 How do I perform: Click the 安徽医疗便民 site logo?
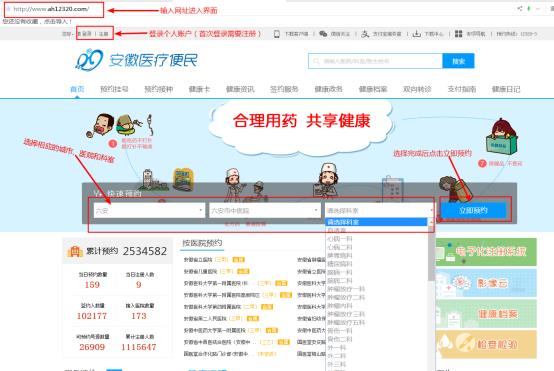pos(136,60)
